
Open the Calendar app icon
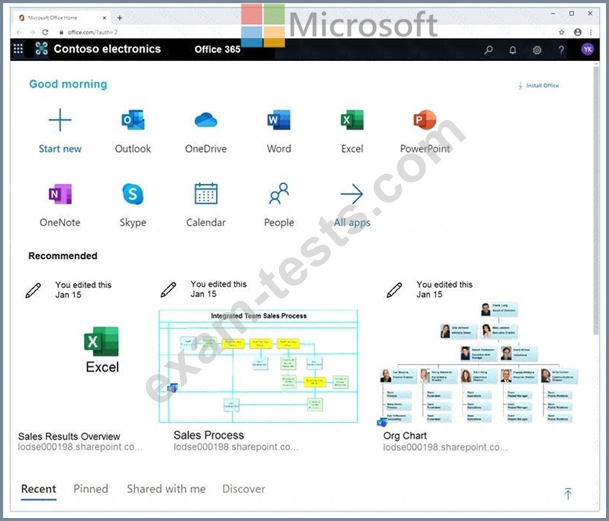pos(206,193)
